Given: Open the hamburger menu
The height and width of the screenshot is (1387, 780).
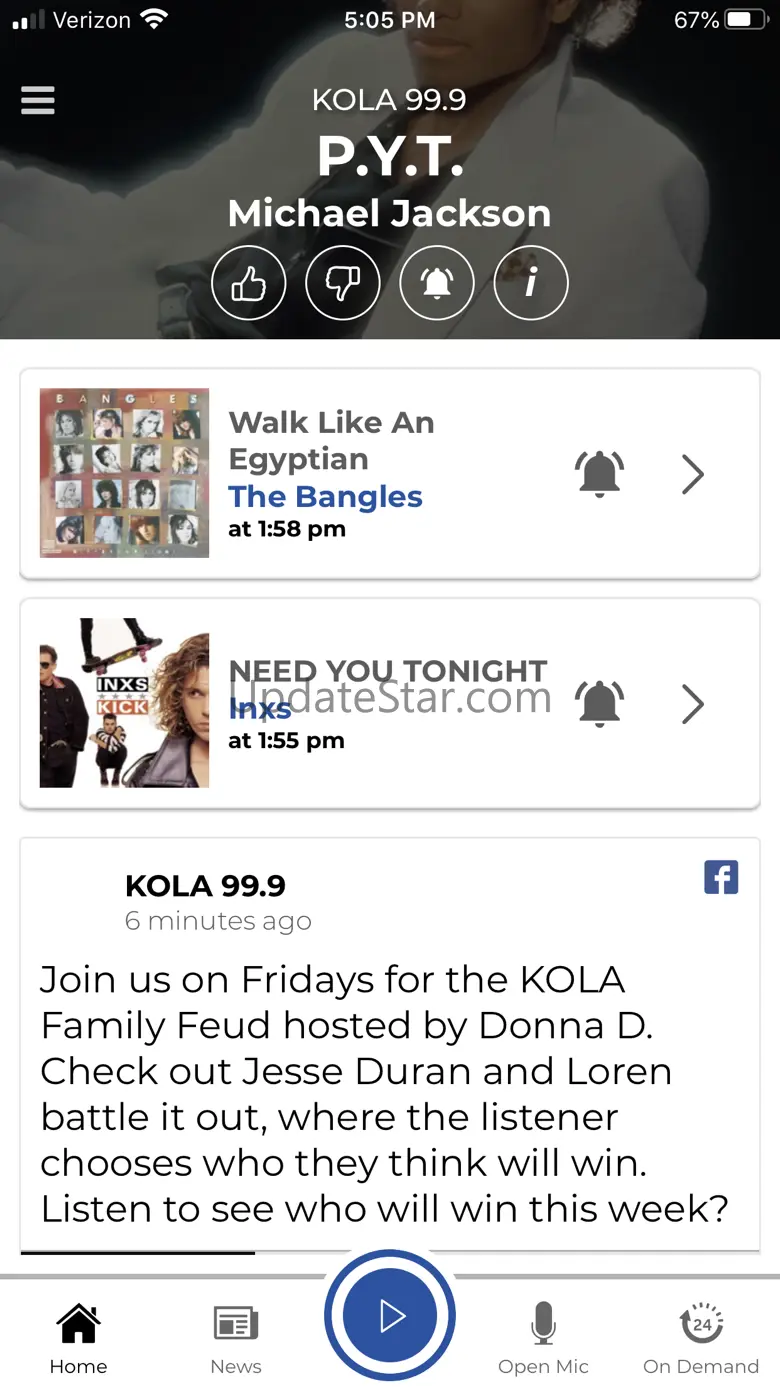Looking at the screenshot, I should coord(38,100).
